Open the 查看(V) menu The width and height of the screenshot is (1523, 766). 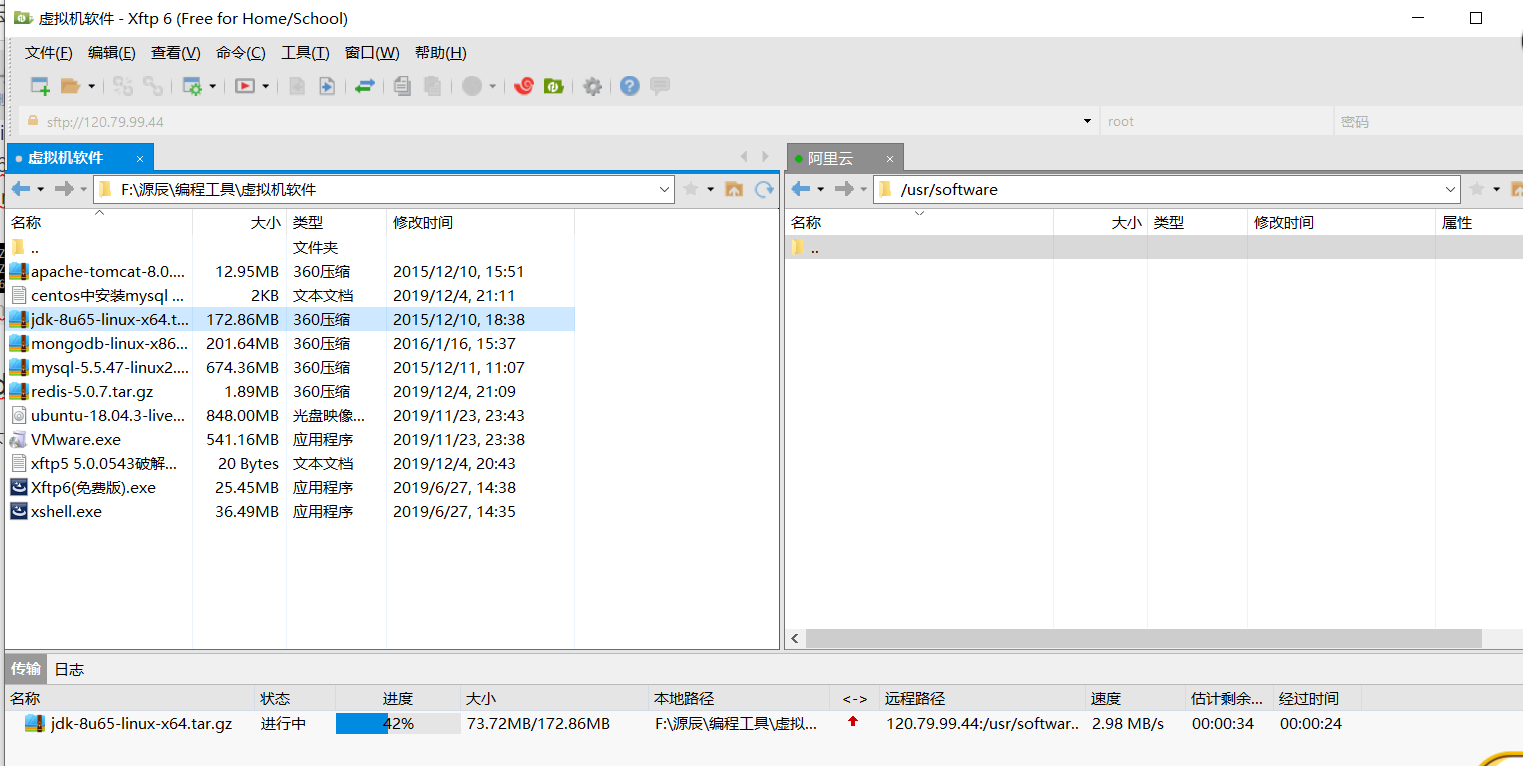[175, 53]
